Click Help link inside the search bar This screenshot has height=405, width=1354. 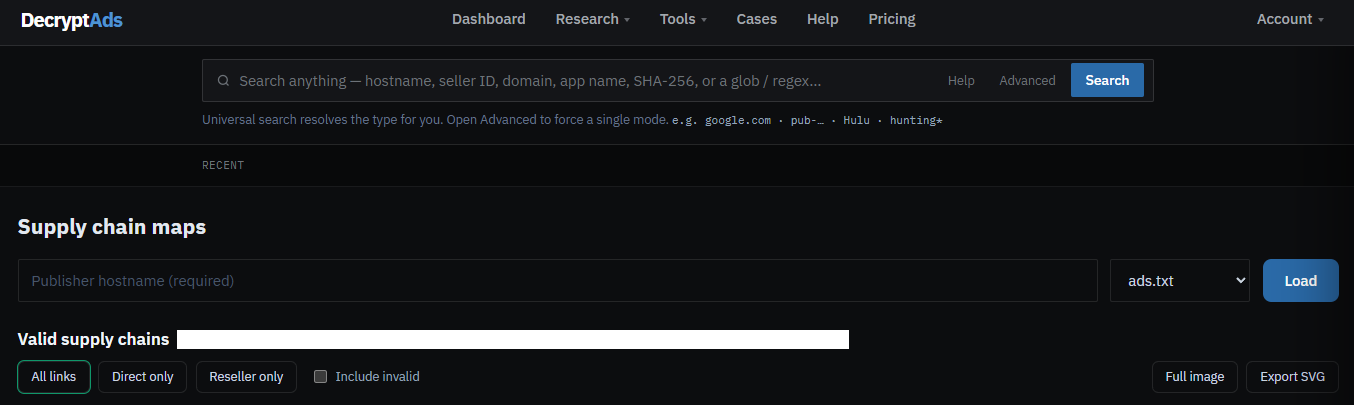(x=961, y=80)
